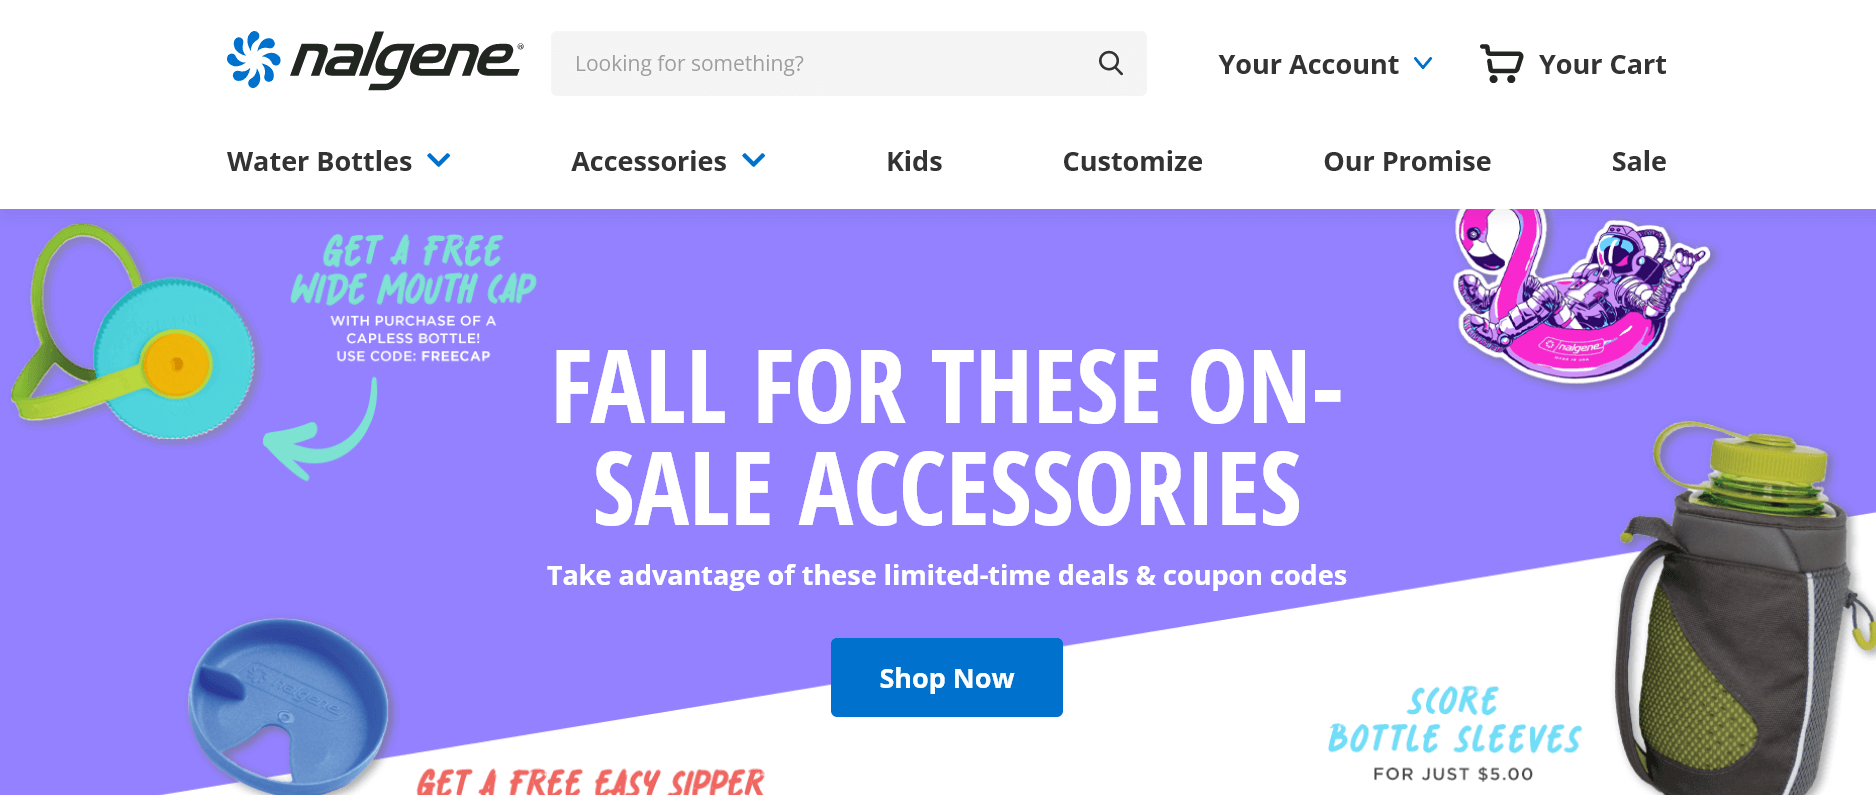Click the Nalgene logo
This screenshot has height=795, width=1876.
(x=374, y=61)
